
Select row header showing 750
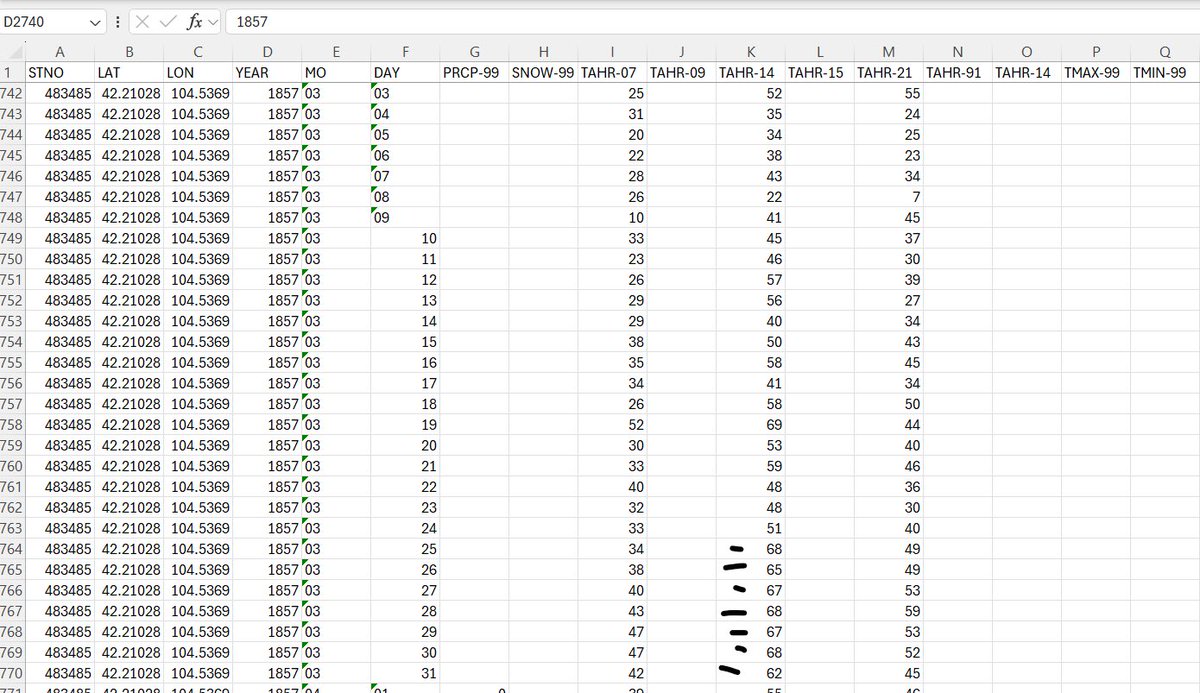(x=12, y=259)
